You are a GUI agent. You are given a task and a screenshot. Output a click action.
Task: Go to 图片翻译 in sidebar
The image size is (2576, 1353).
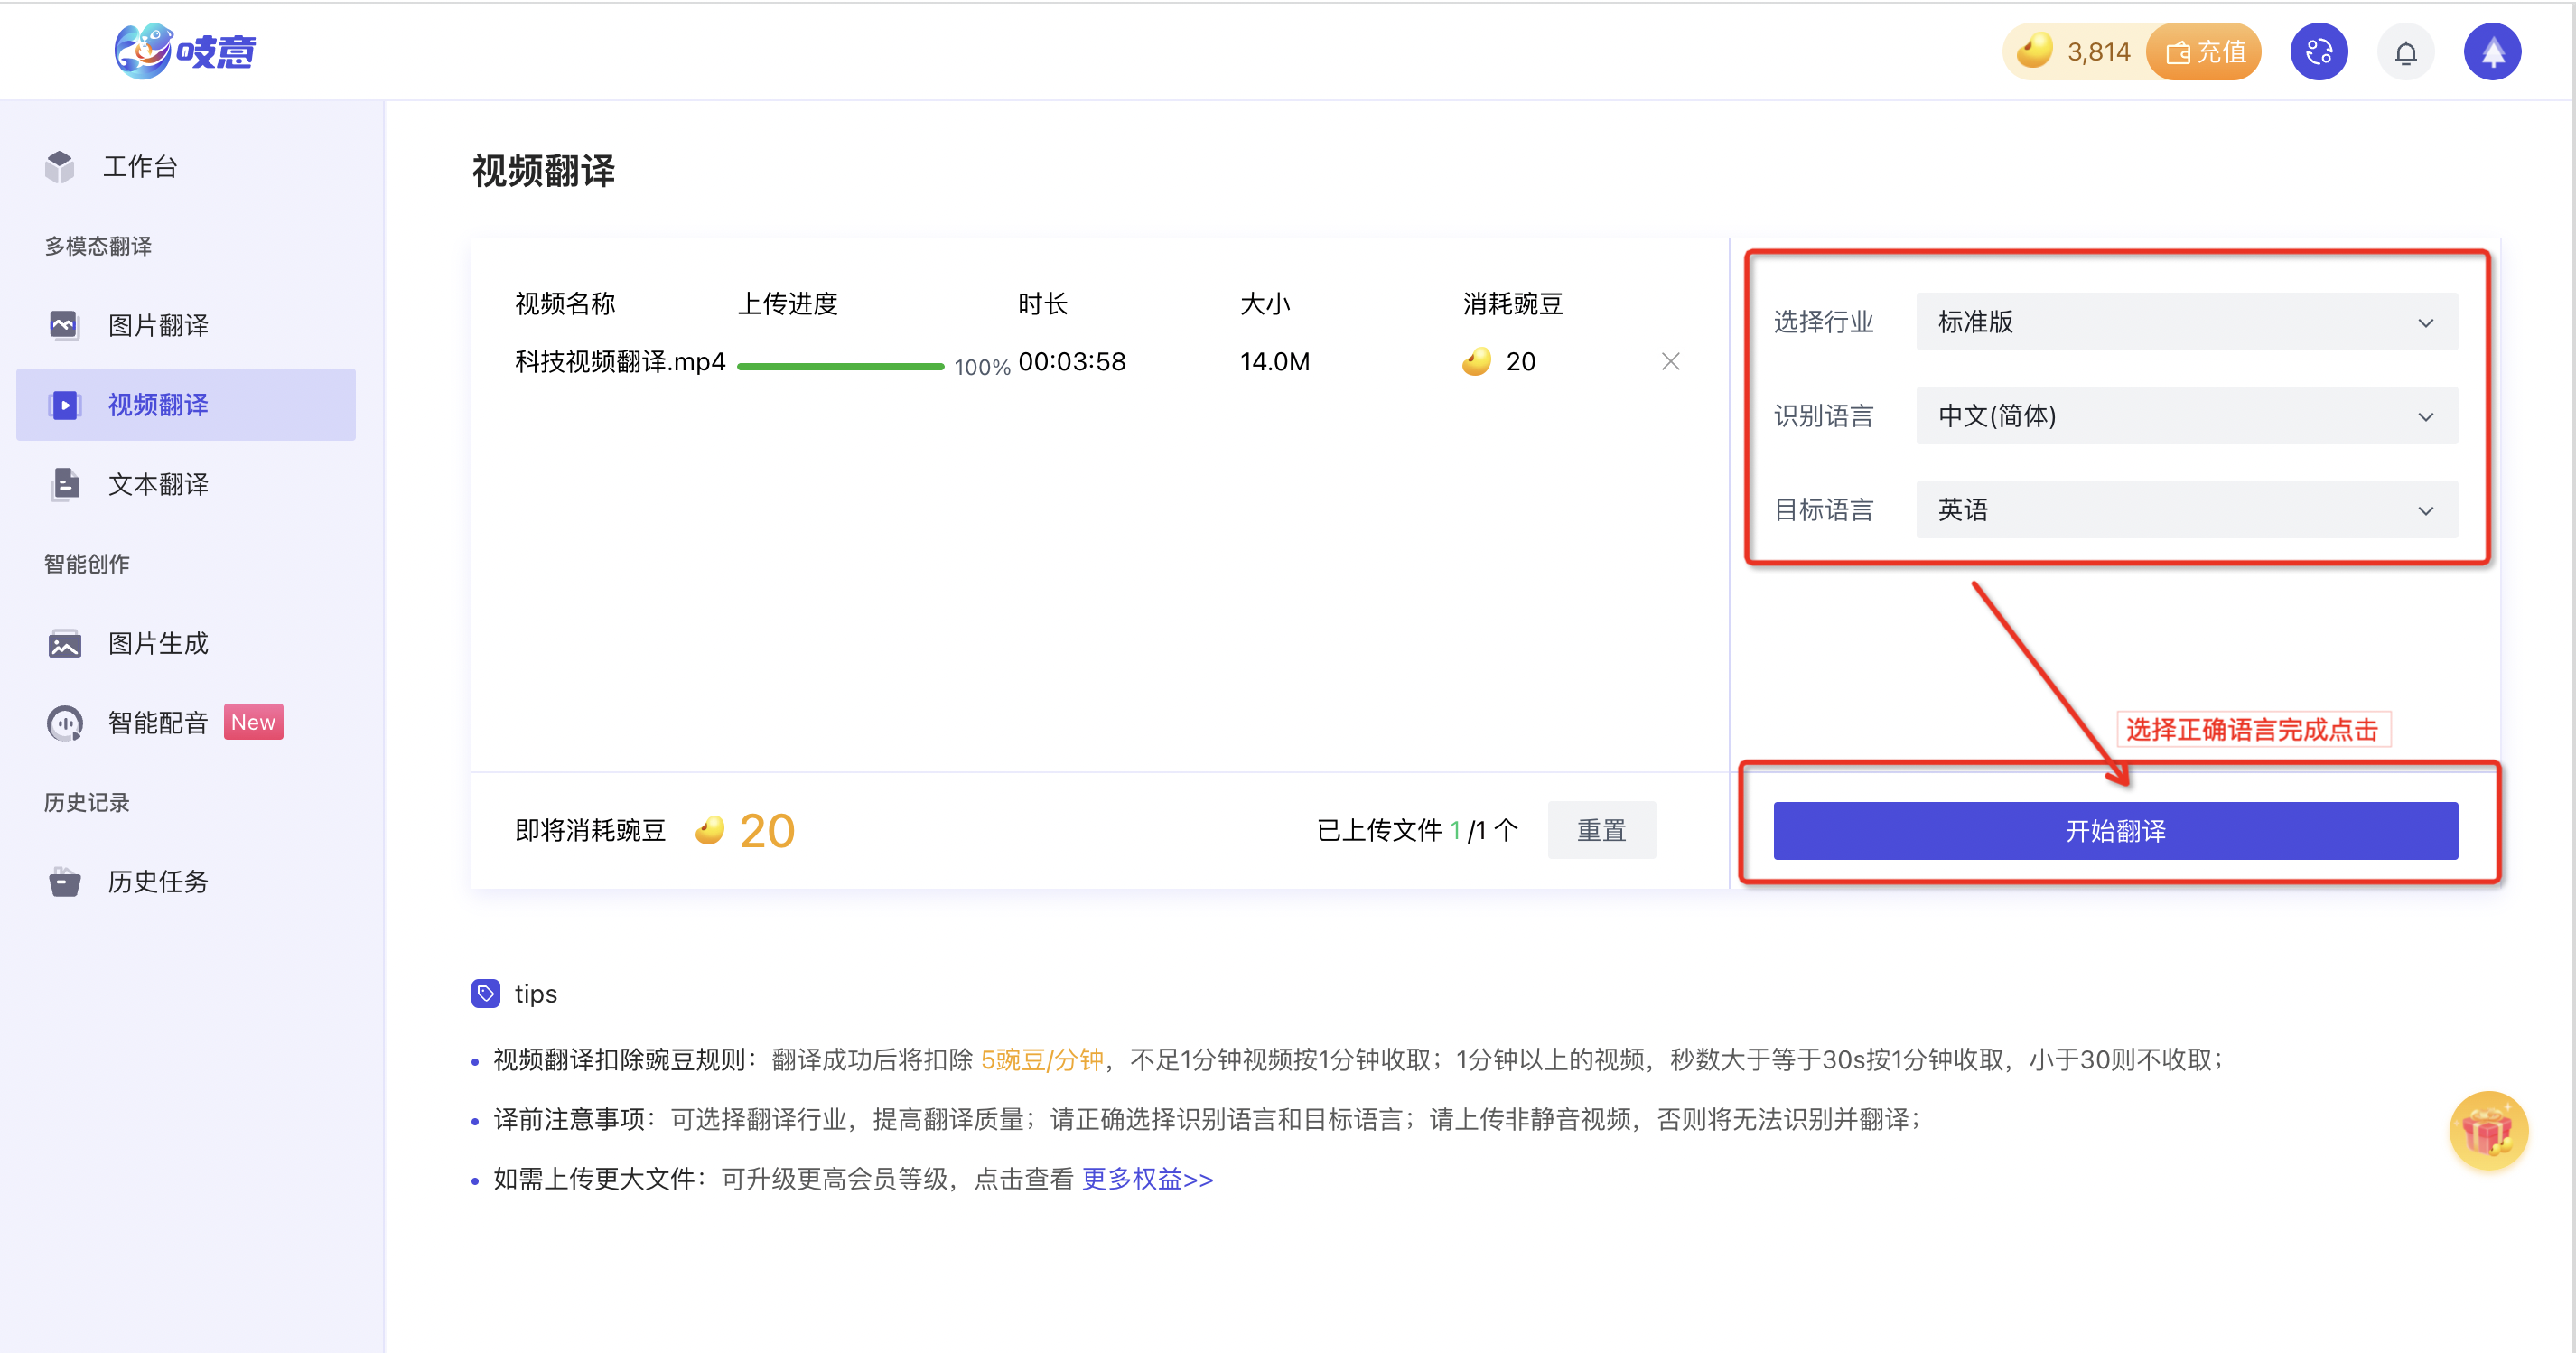click(158, 325)
